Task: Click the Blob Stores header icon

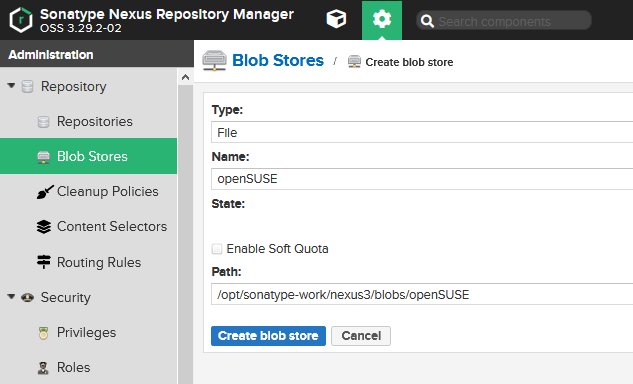Action: pos(214,61)
